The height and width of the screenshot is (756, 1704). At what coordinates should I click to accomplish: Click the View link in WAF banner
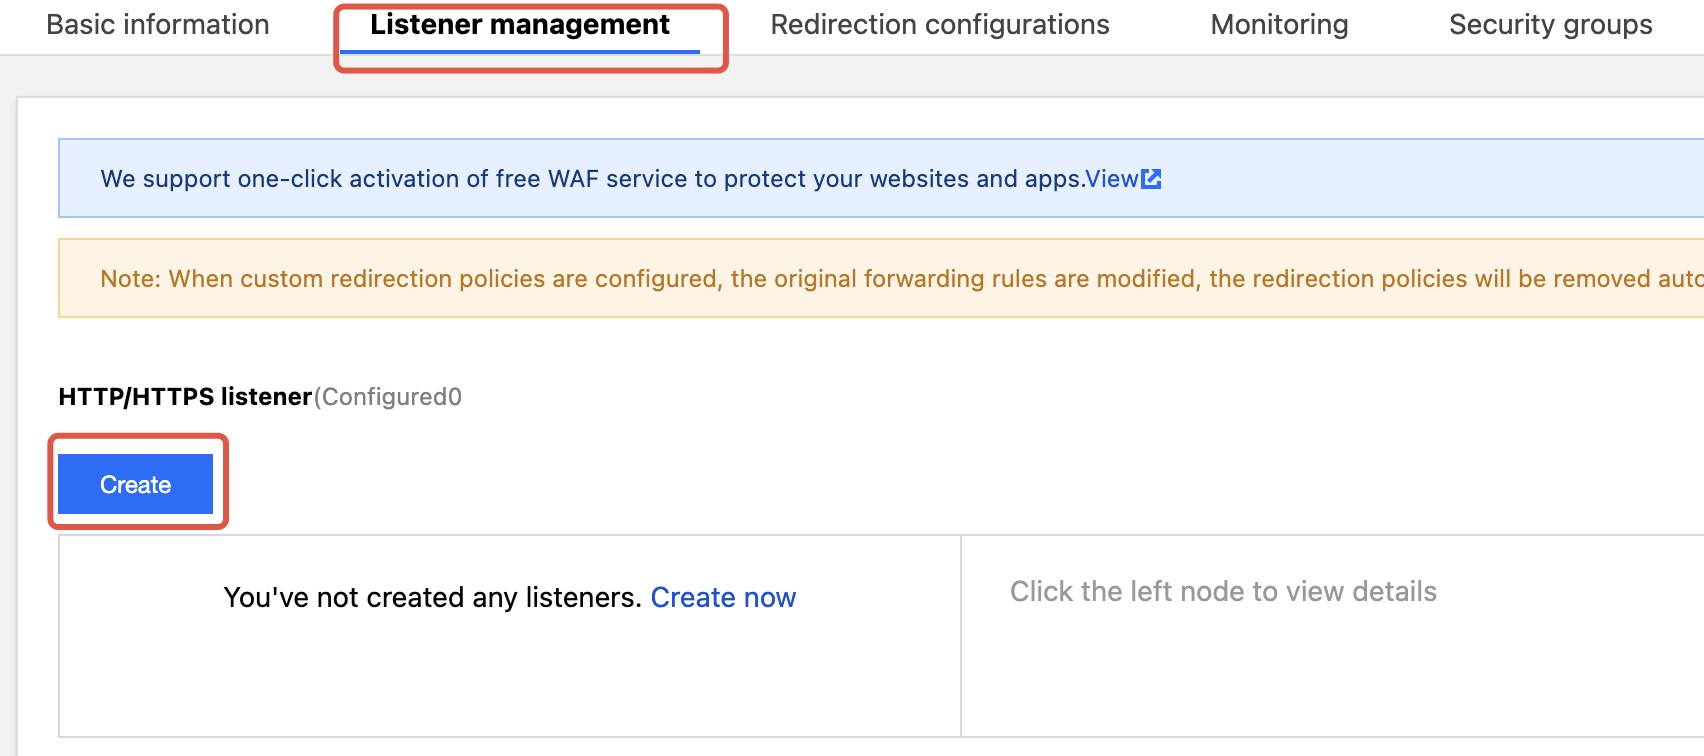(1111, 179)
